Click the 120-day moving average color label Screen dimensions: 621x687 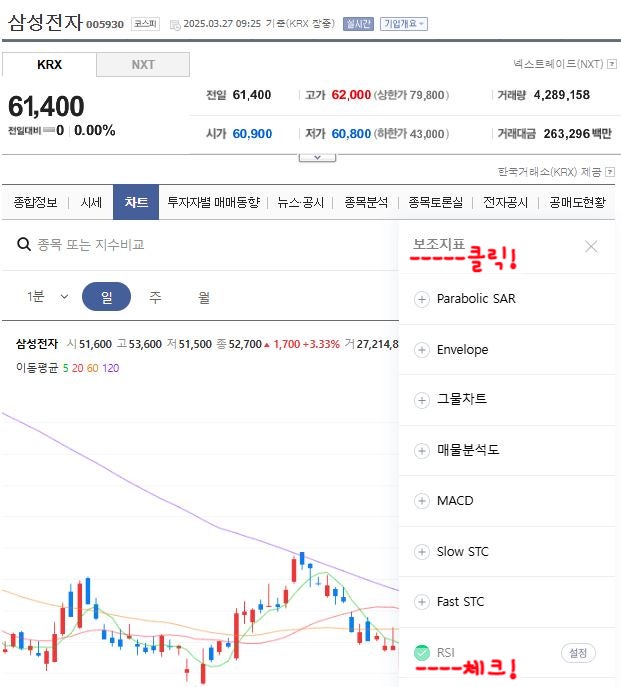click(x=111, y=368)
